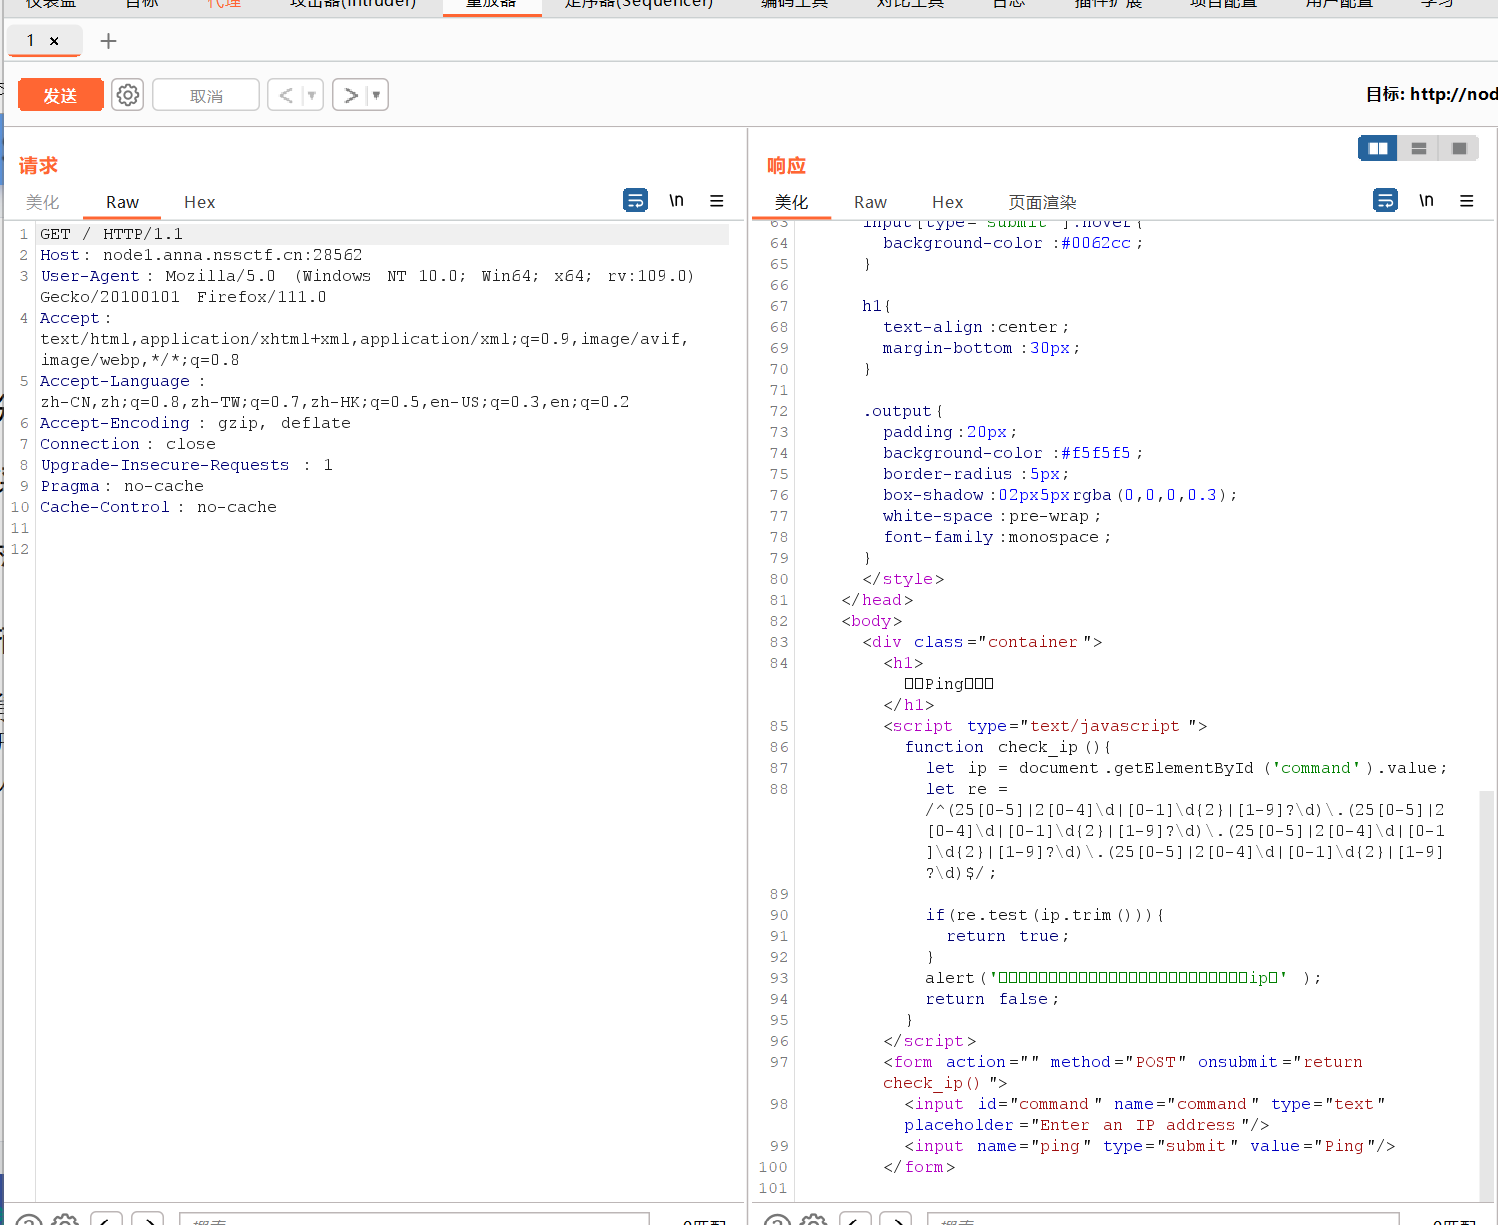Go back to previous request in history
The height and width of the screenshot is (1225, 1498).
coord(286,95)
